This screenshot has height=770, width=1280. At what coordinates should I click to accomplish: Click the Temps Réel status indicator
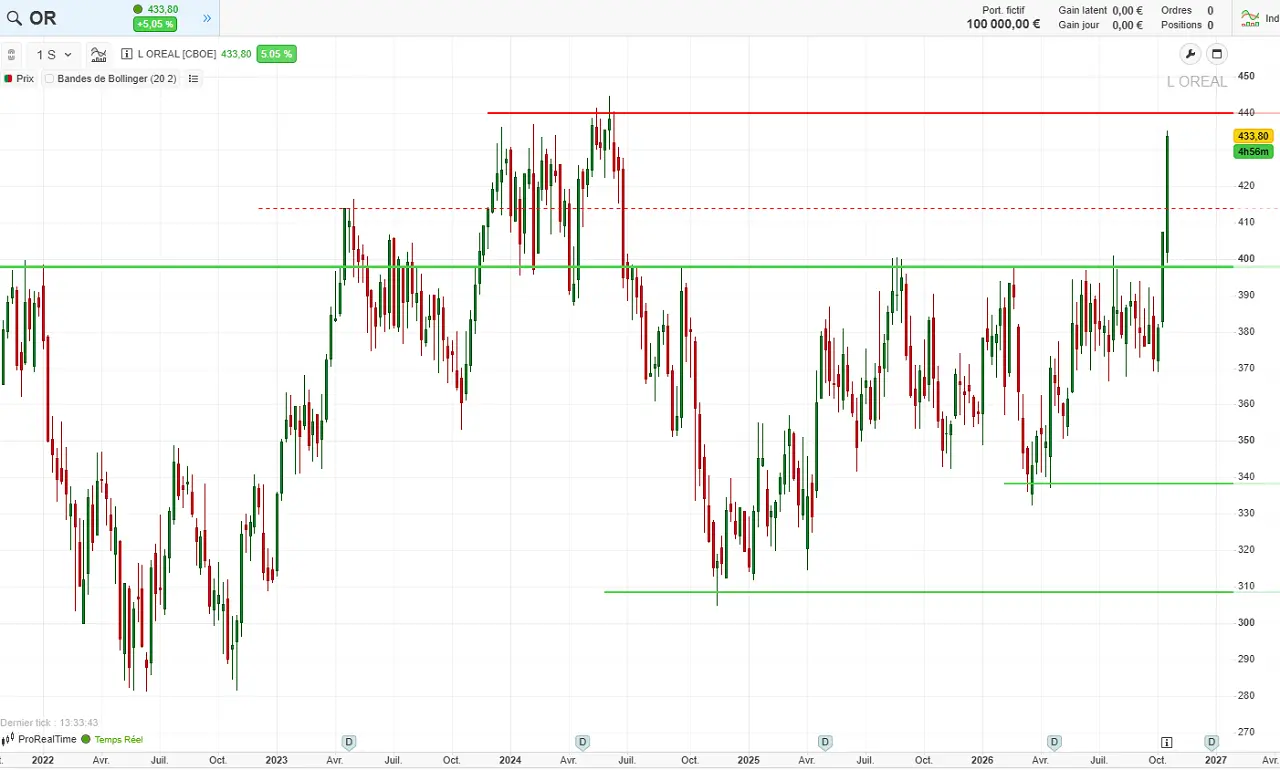pos(112,740)
